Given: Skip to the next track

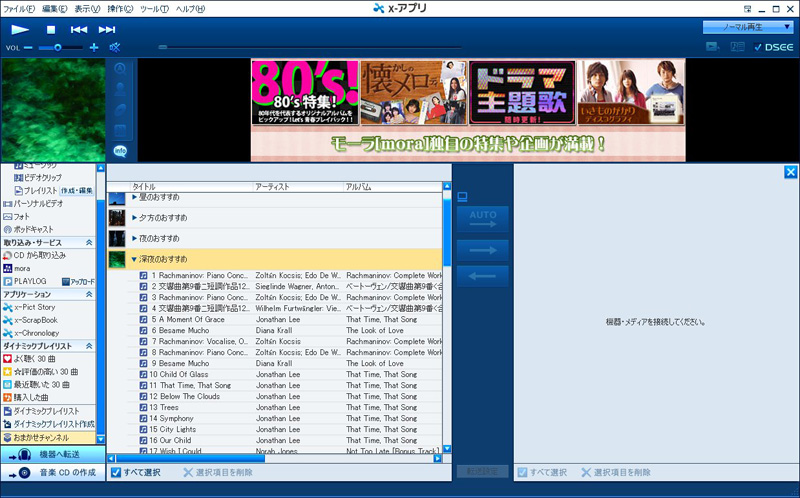Looking at the screenshot, I should point(107,29).
